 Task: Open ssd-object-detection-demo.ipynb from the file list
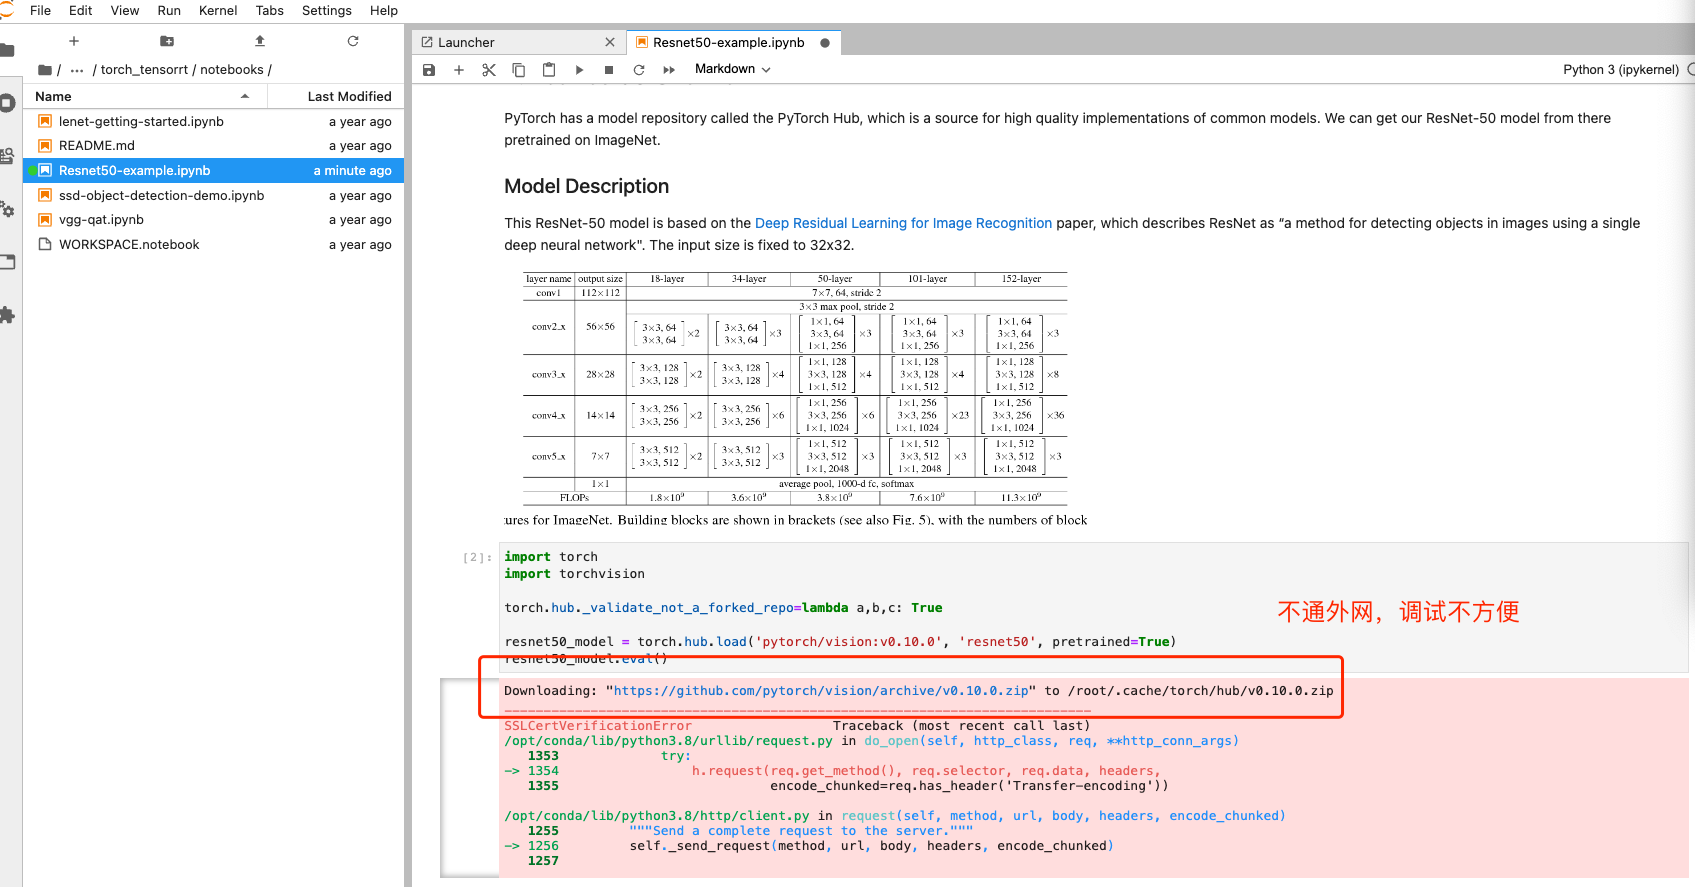pyautogui.click(x=161, y=196)
